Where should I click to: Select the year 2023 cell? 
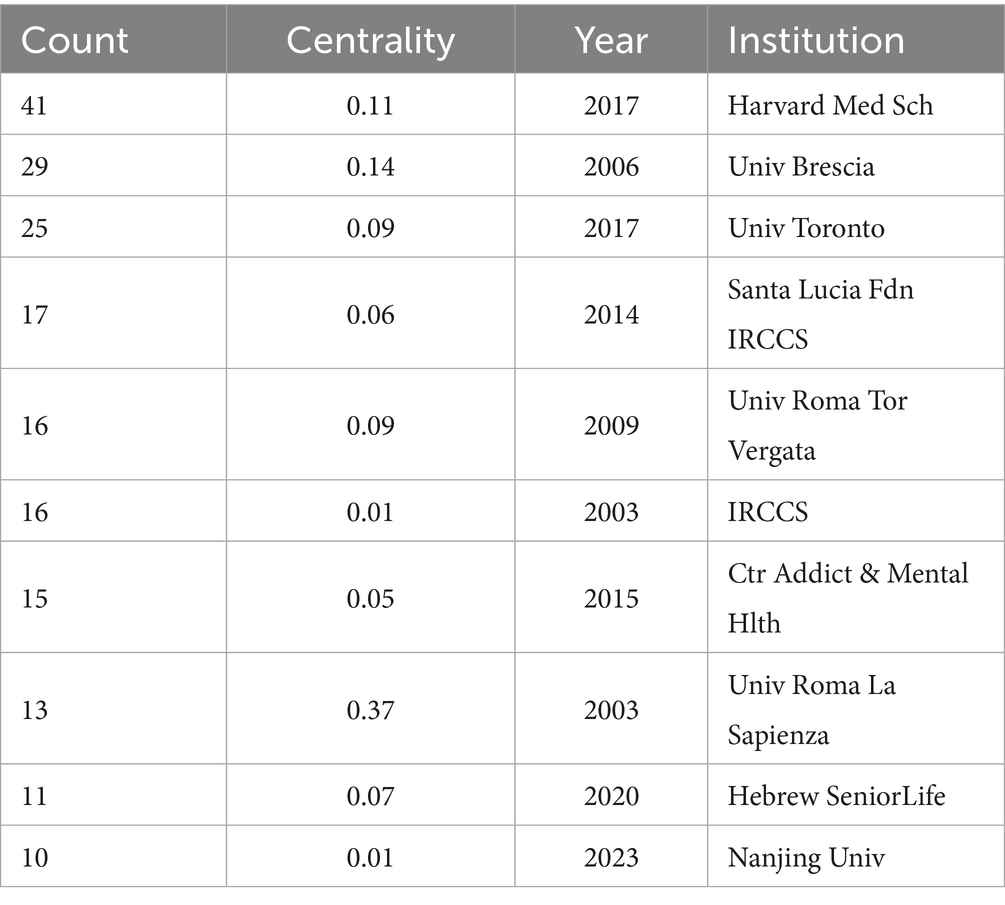(x=610, y=857)
